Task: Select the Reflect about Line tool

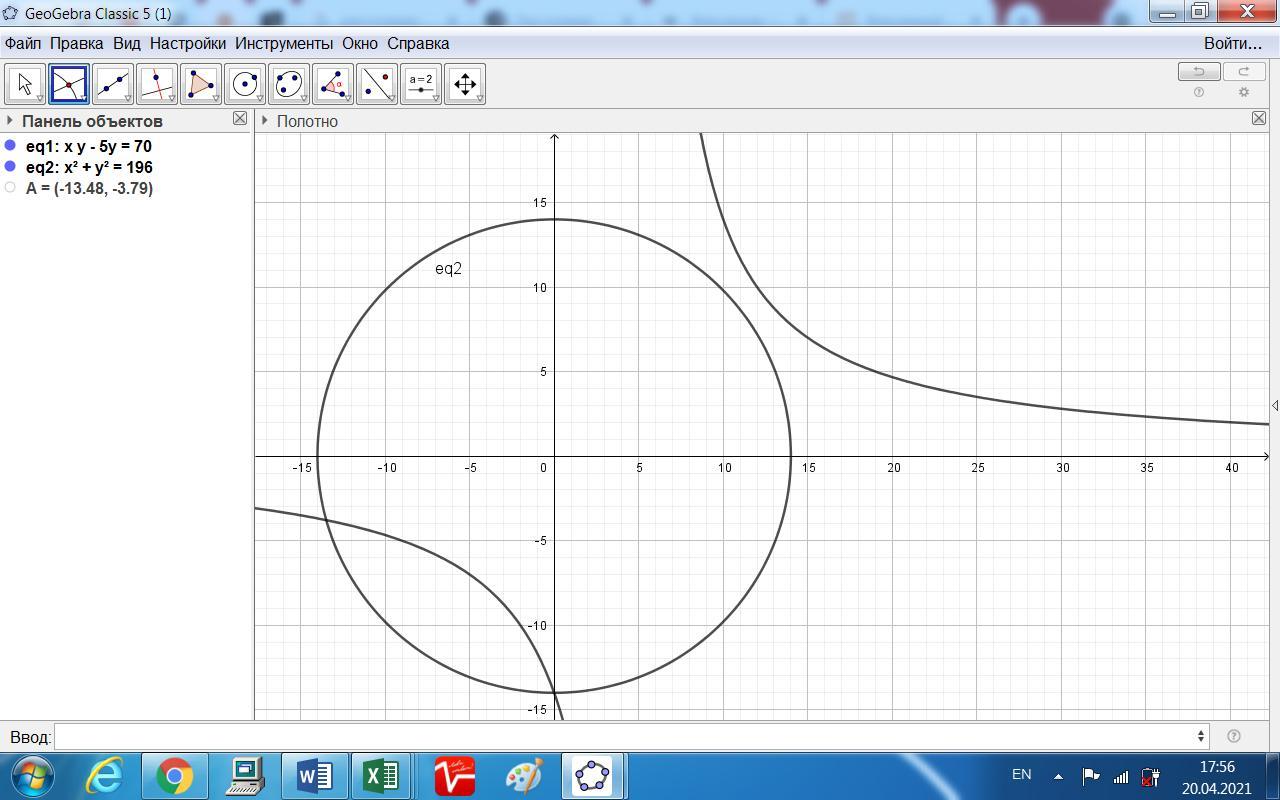Action: pyautogui.click(x=377, y=85)
